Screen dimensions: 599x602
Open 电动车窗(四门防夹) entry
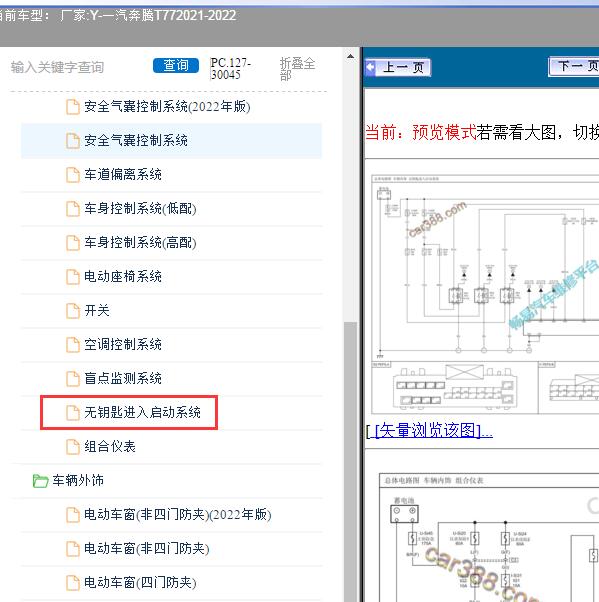[x=140, y=582]
